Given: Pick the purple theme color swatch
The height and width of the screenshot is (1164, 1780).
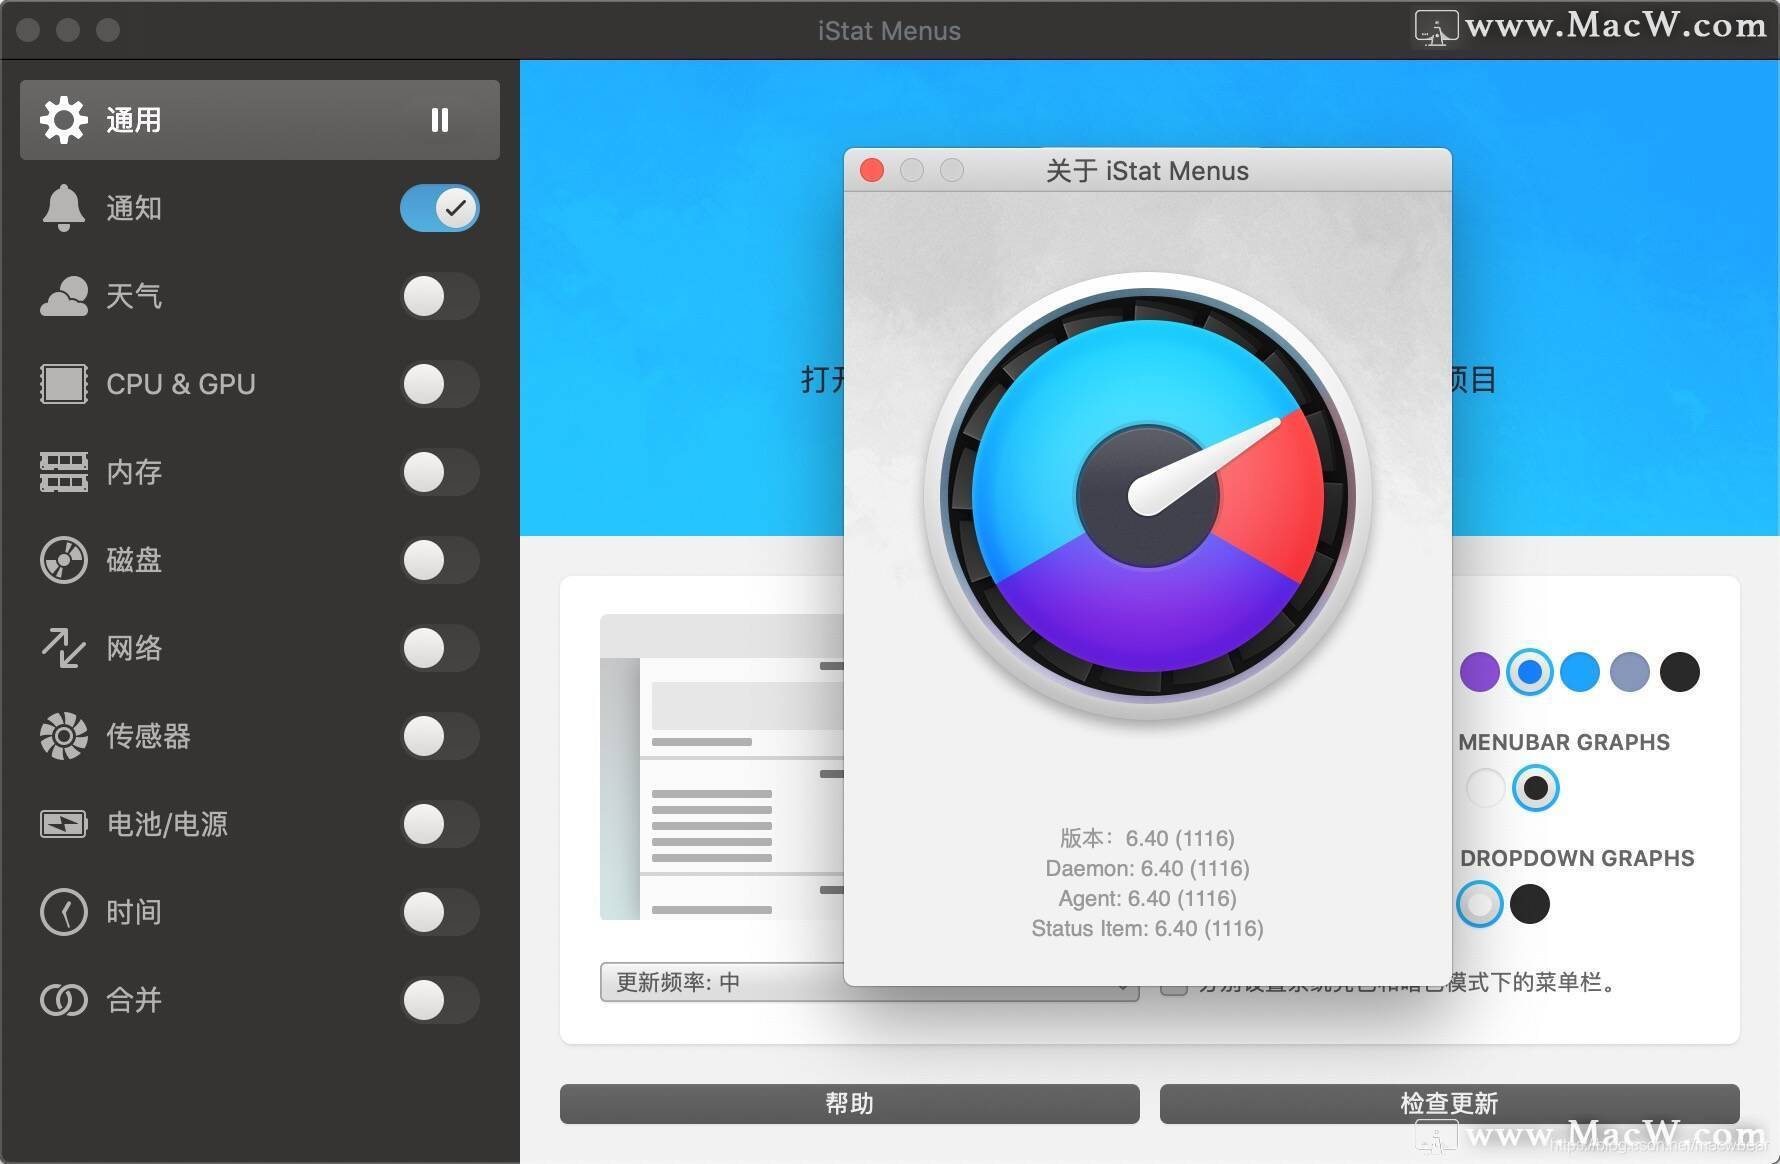Looking at the screenshot, I should [x=1480, y=672].
